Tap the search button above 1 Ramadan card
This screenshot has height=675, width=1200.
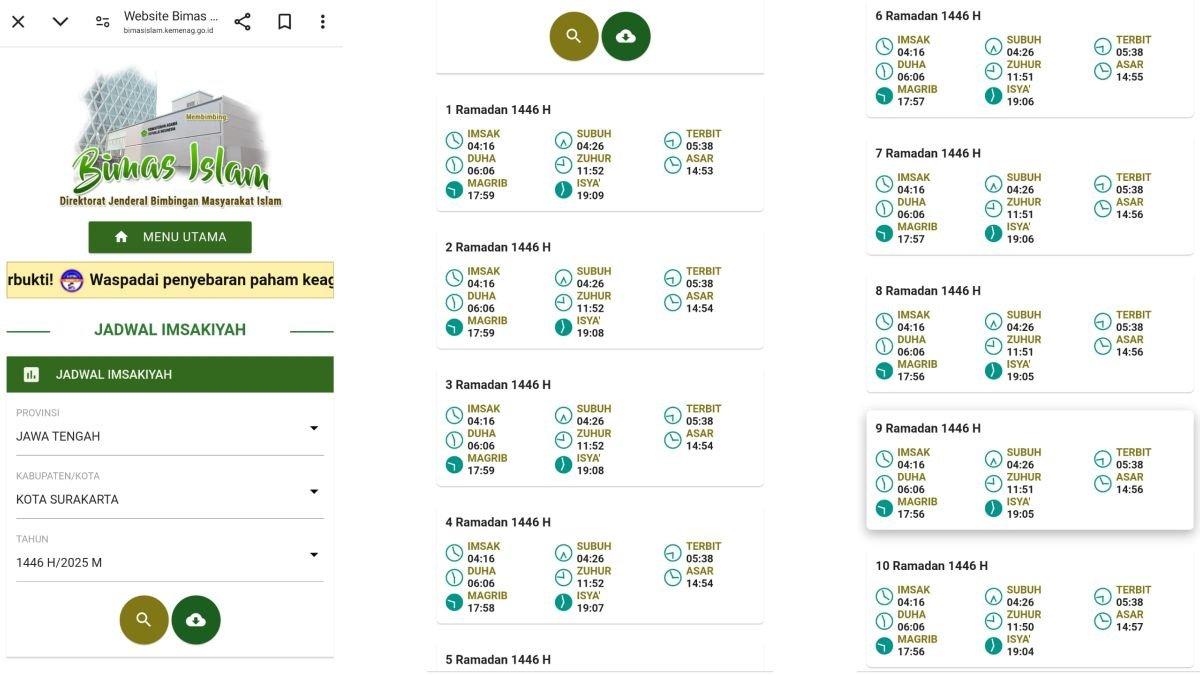[573, 36]
